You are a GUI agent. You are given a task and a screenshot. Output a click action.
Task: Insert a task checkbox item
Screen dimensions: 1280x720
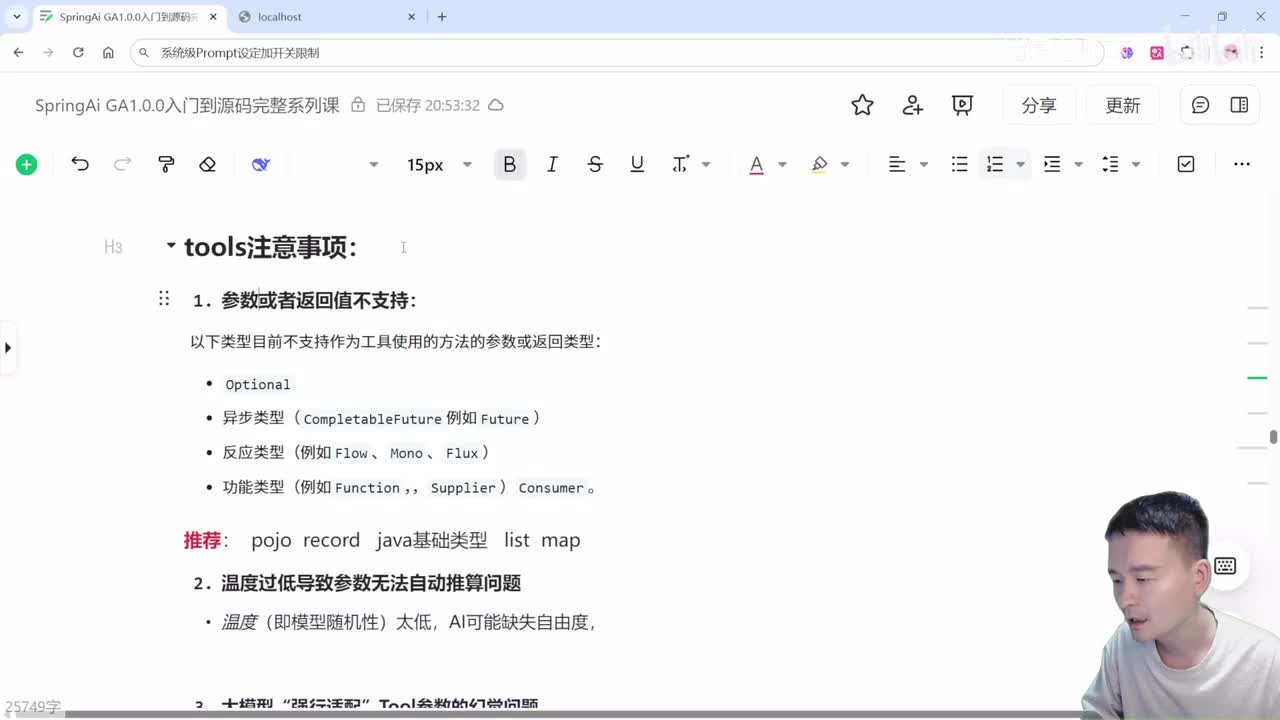[1186, 164]
